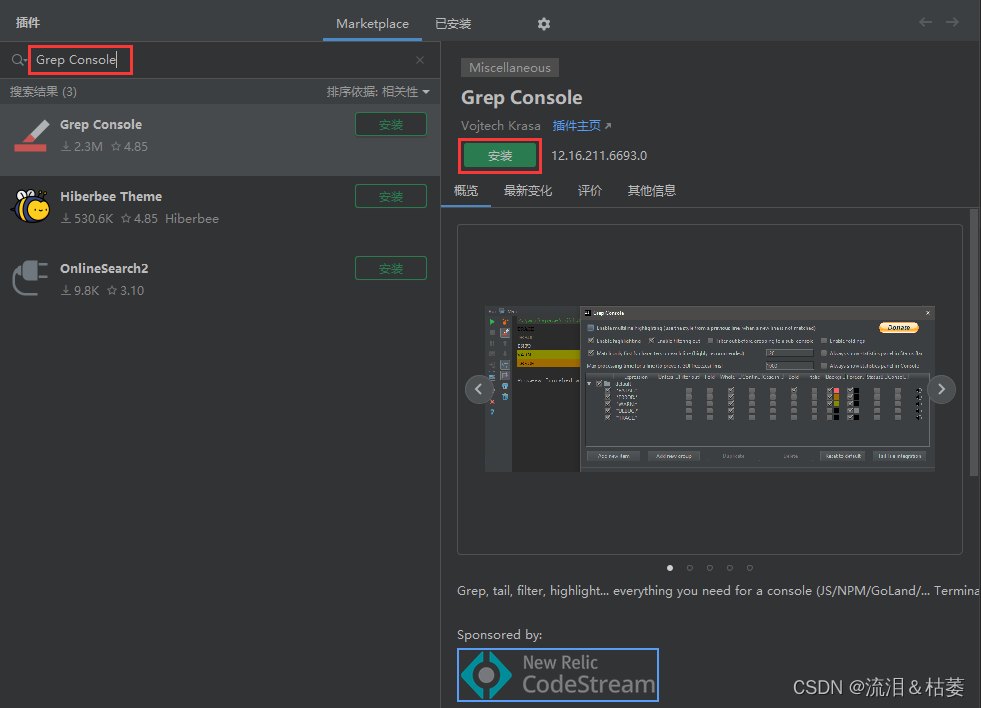Click the details panel scrollbar
This screenshot has height=708, width=981.
(973, 343)
